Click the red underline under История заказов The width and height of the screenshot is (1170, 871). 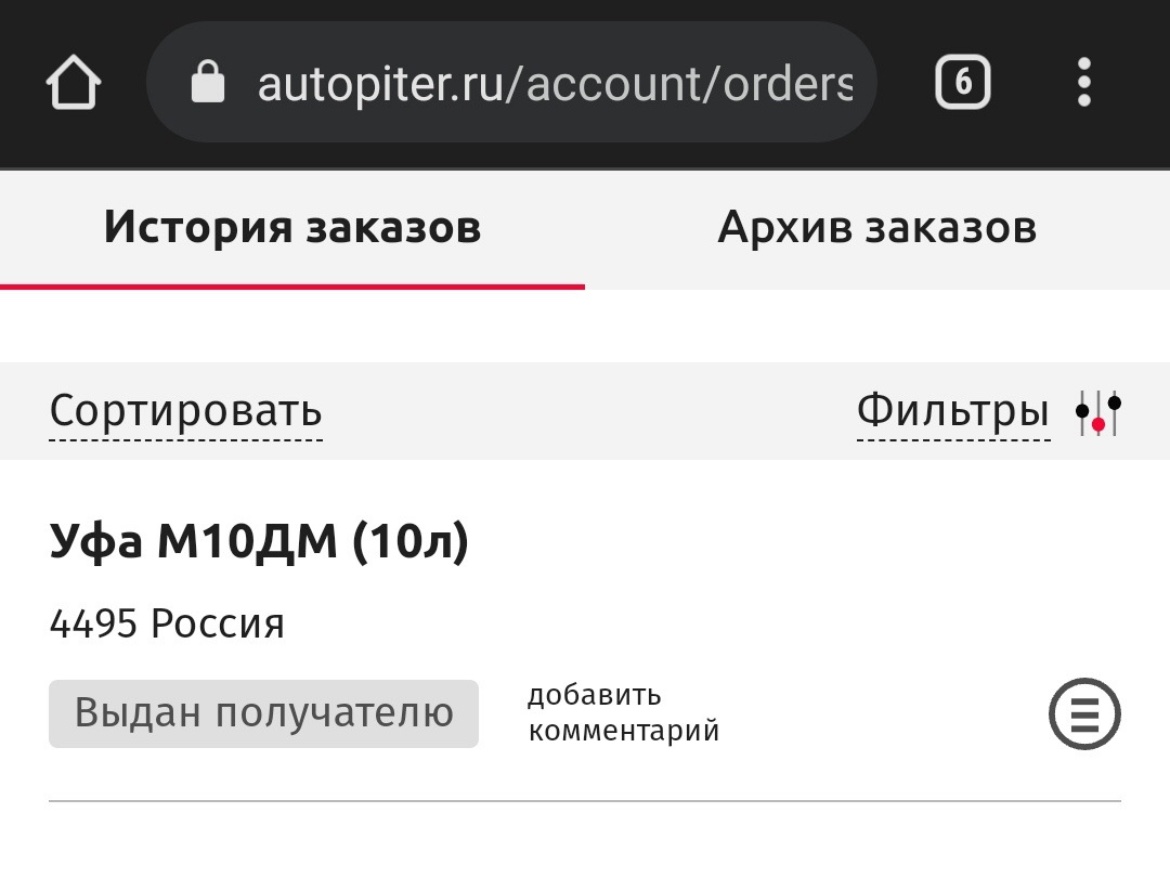(292, 287)
